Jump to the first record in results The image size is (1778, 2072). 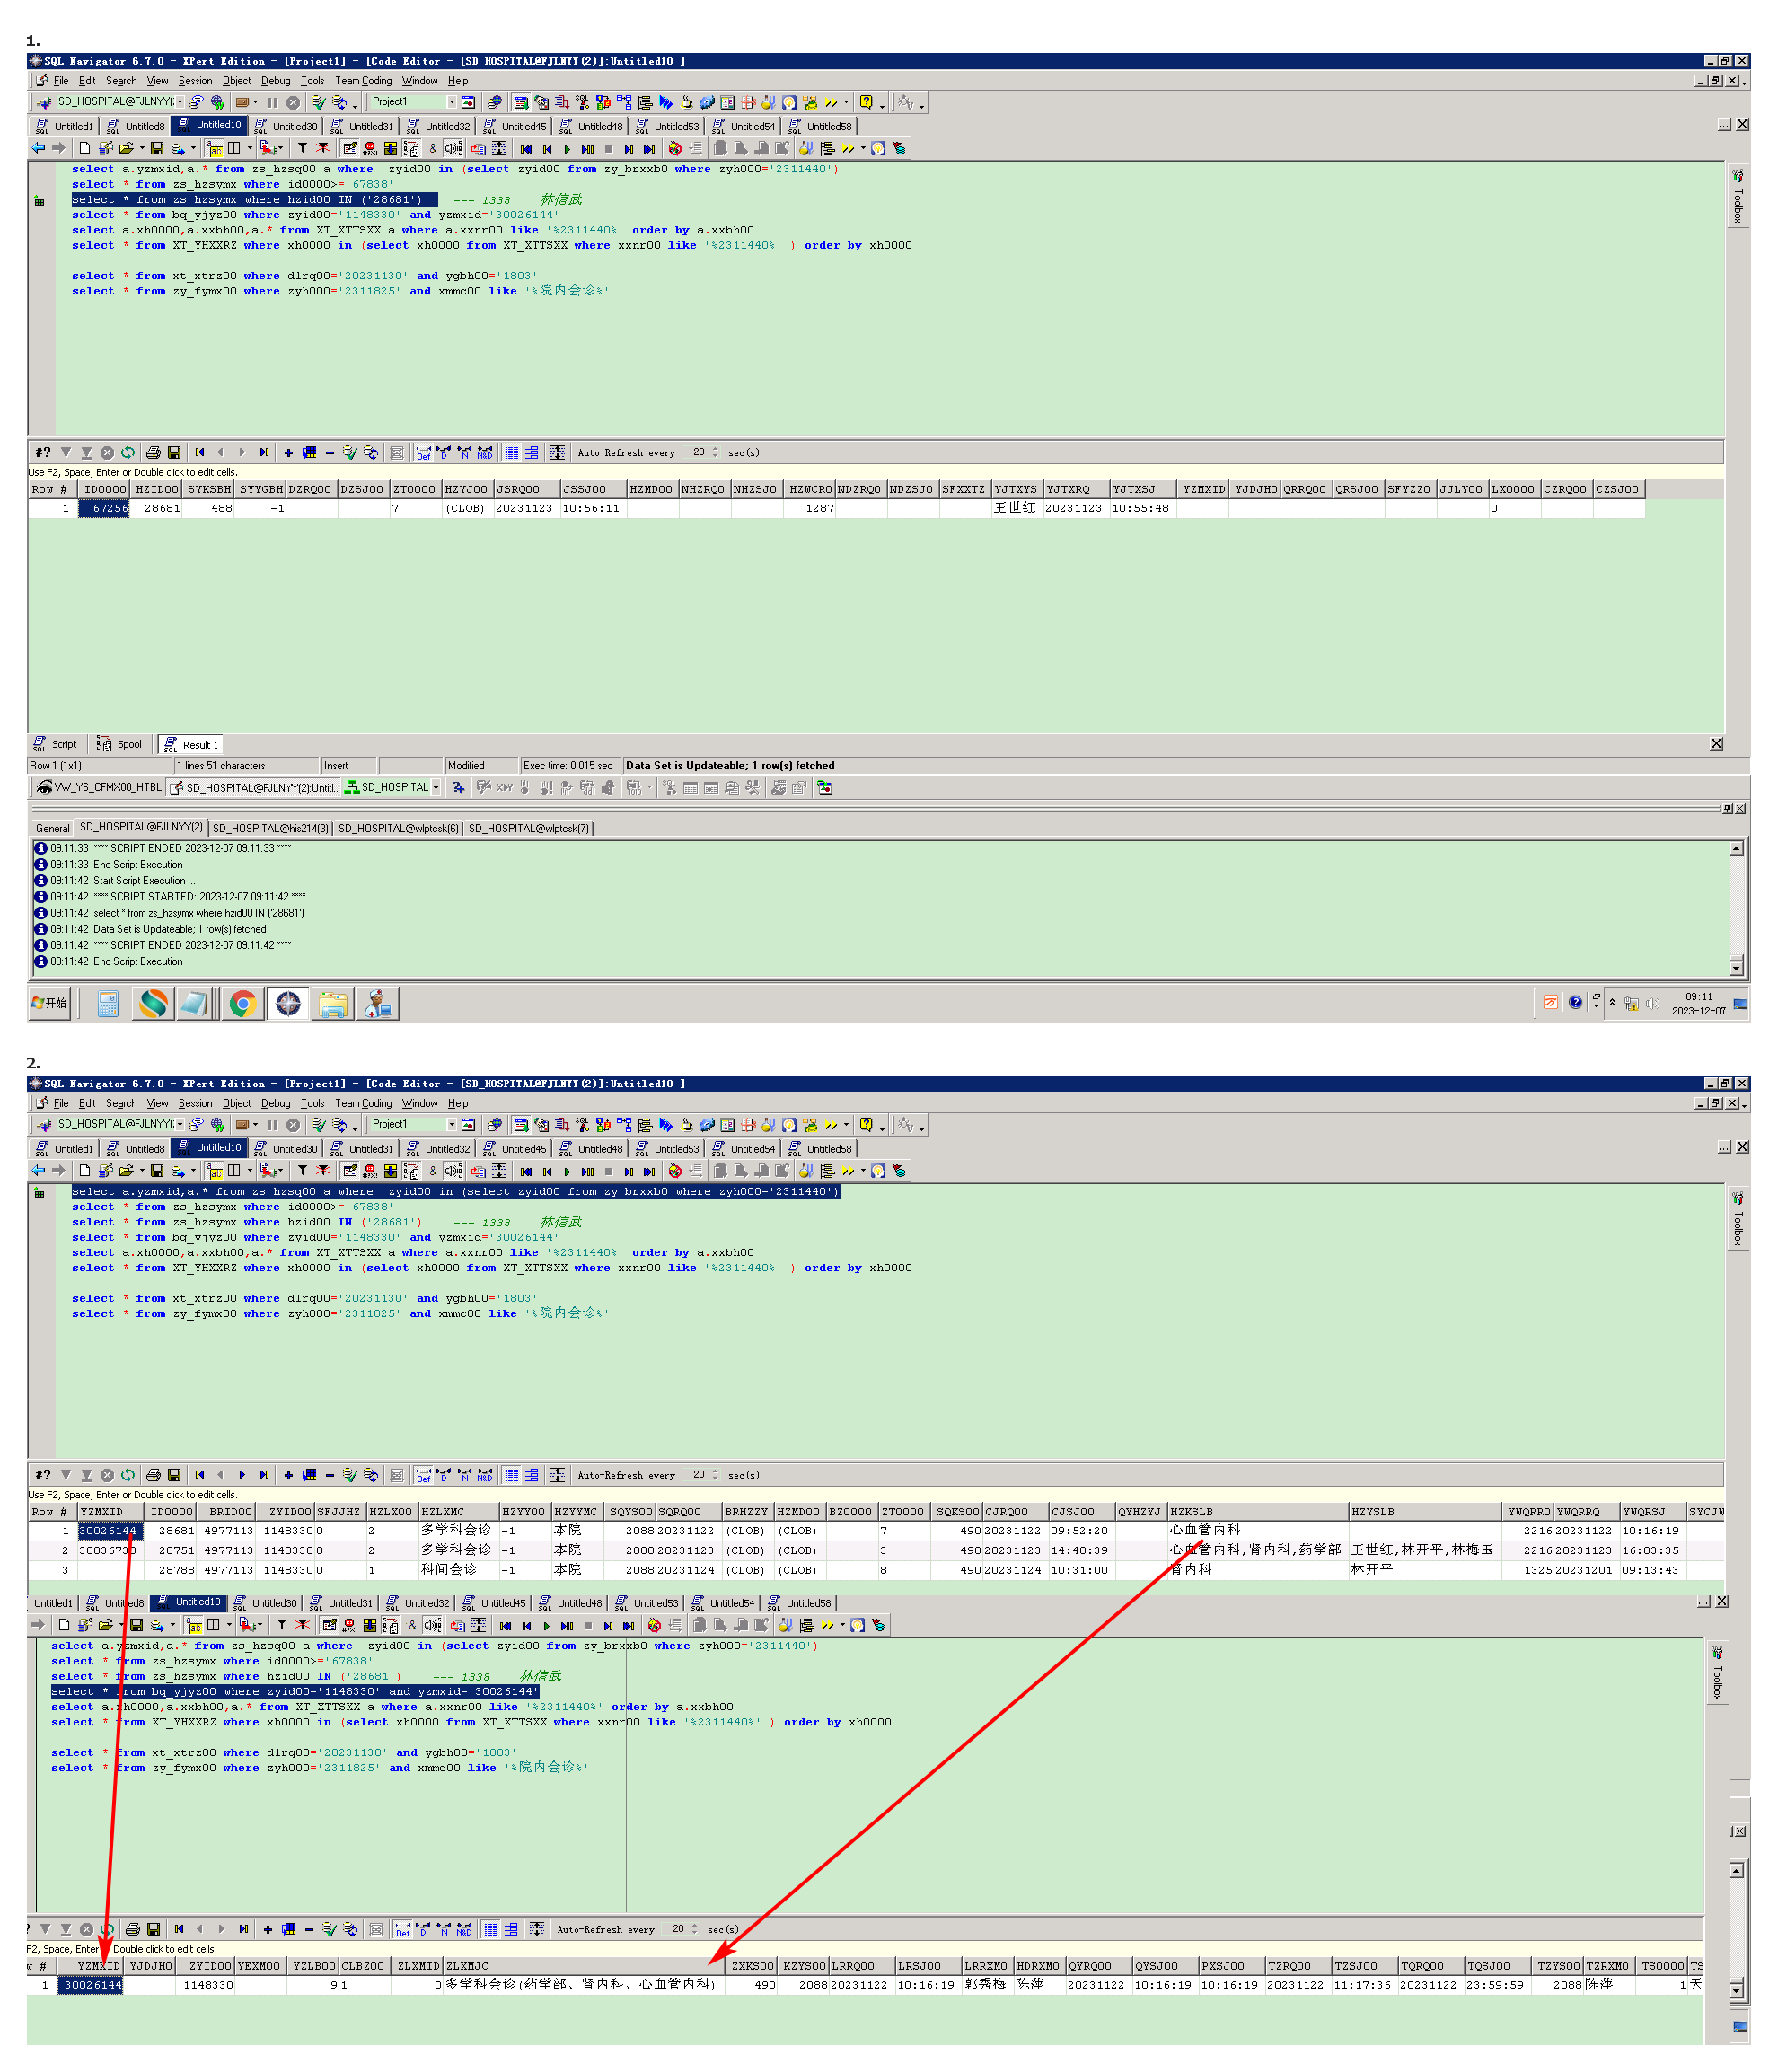[199, 453]
